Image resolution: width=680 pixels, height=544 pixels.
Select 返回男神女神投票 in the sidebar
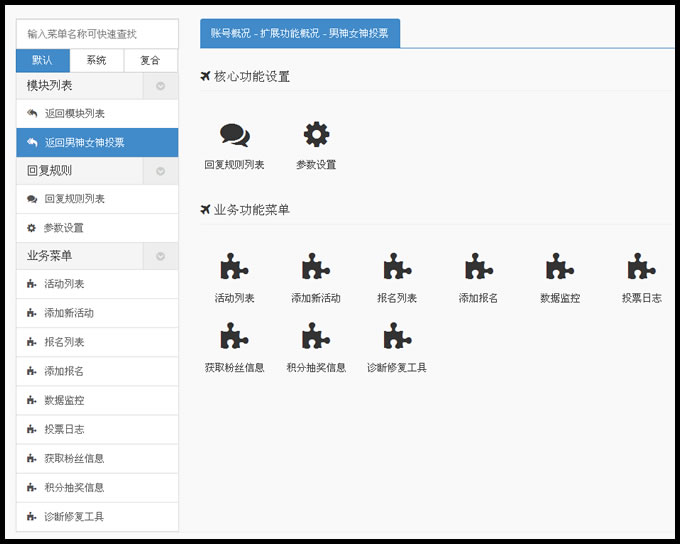click(x=84, y=143)
